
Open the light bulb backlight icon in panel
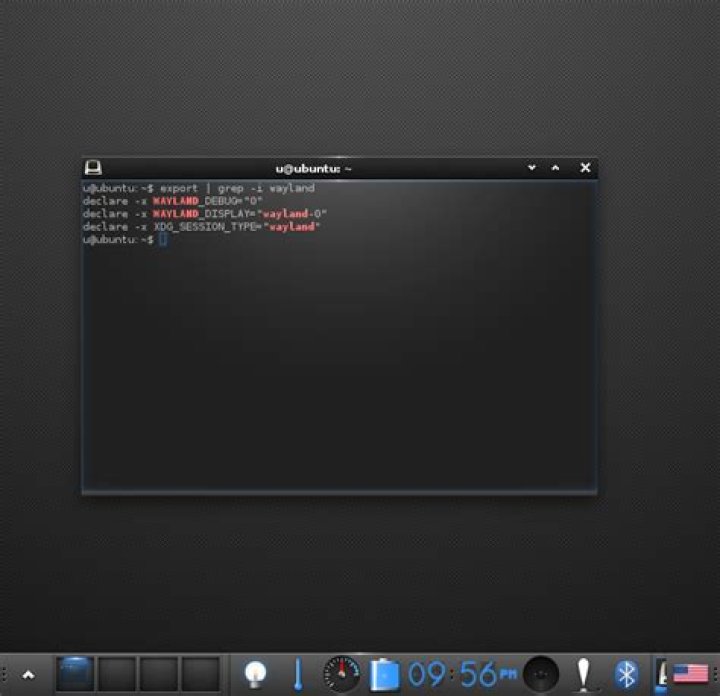click(x=255, y=674)
